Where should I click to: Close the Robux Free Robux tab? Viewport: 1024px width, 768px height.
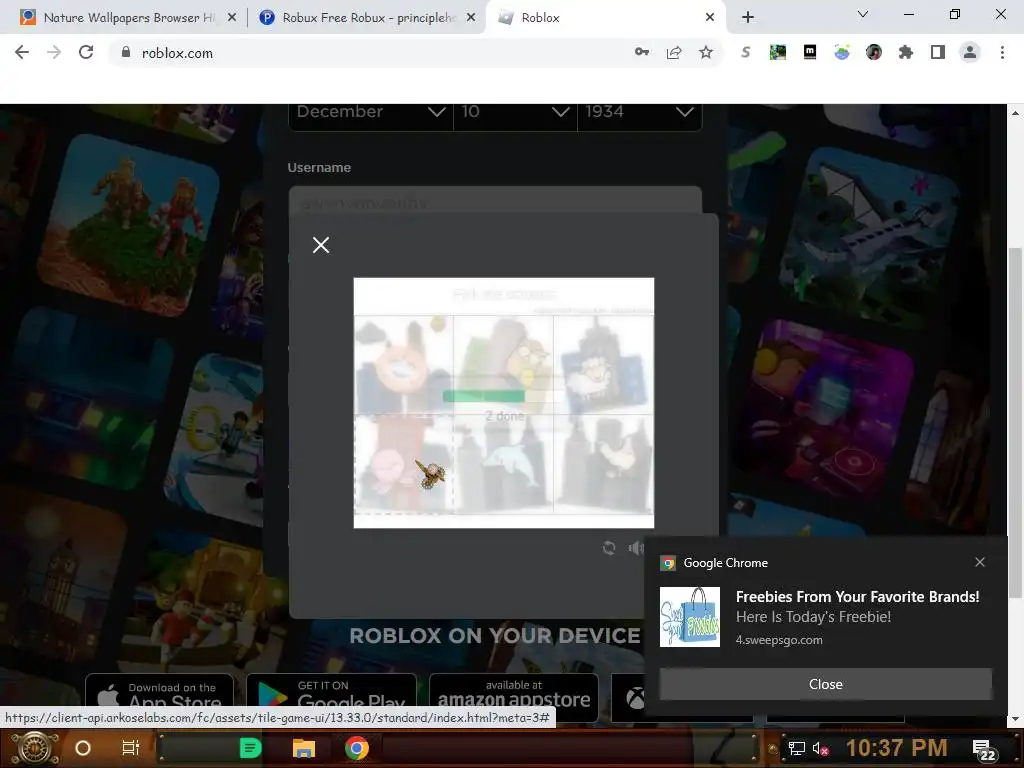point(471,18)
